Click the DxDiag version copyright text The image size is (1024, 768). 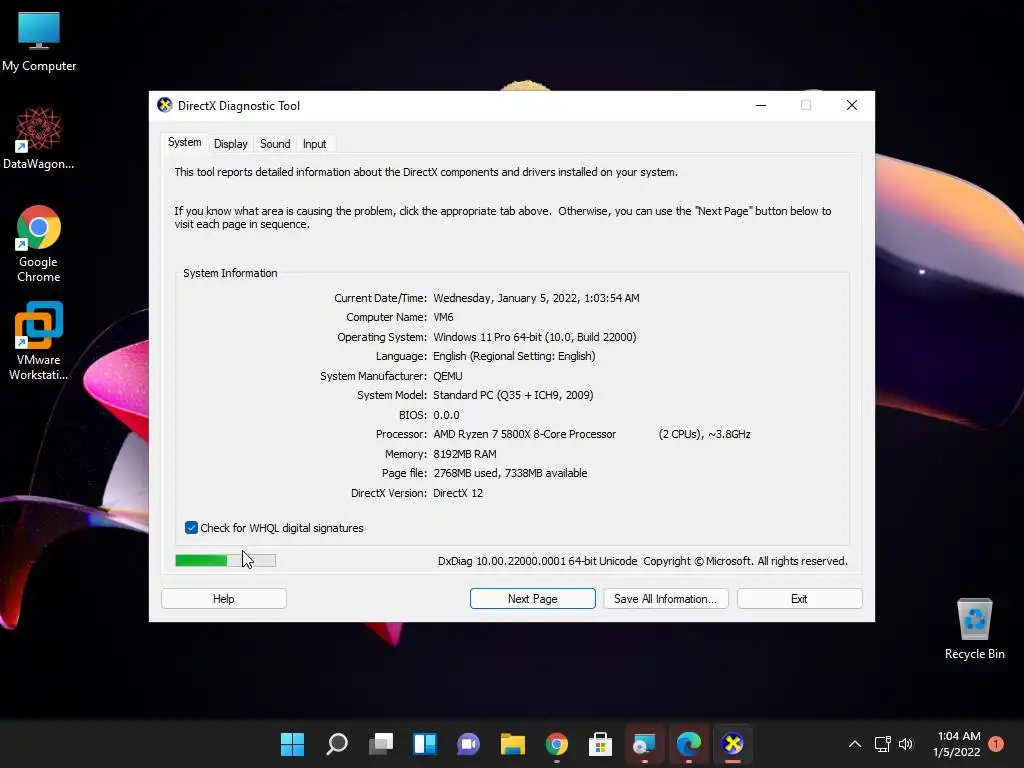(643, 561)
